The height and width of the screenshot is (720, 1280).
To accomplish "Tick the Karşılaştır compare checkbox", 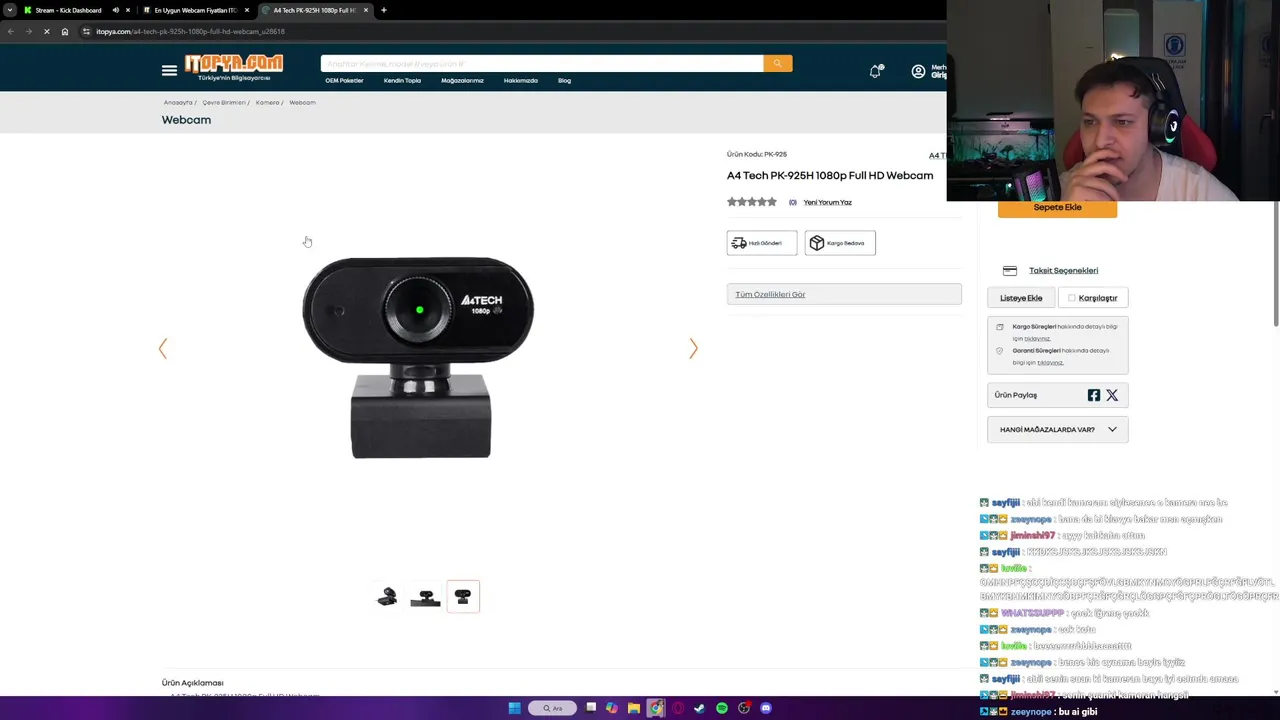I will [x=1072, y=298].
